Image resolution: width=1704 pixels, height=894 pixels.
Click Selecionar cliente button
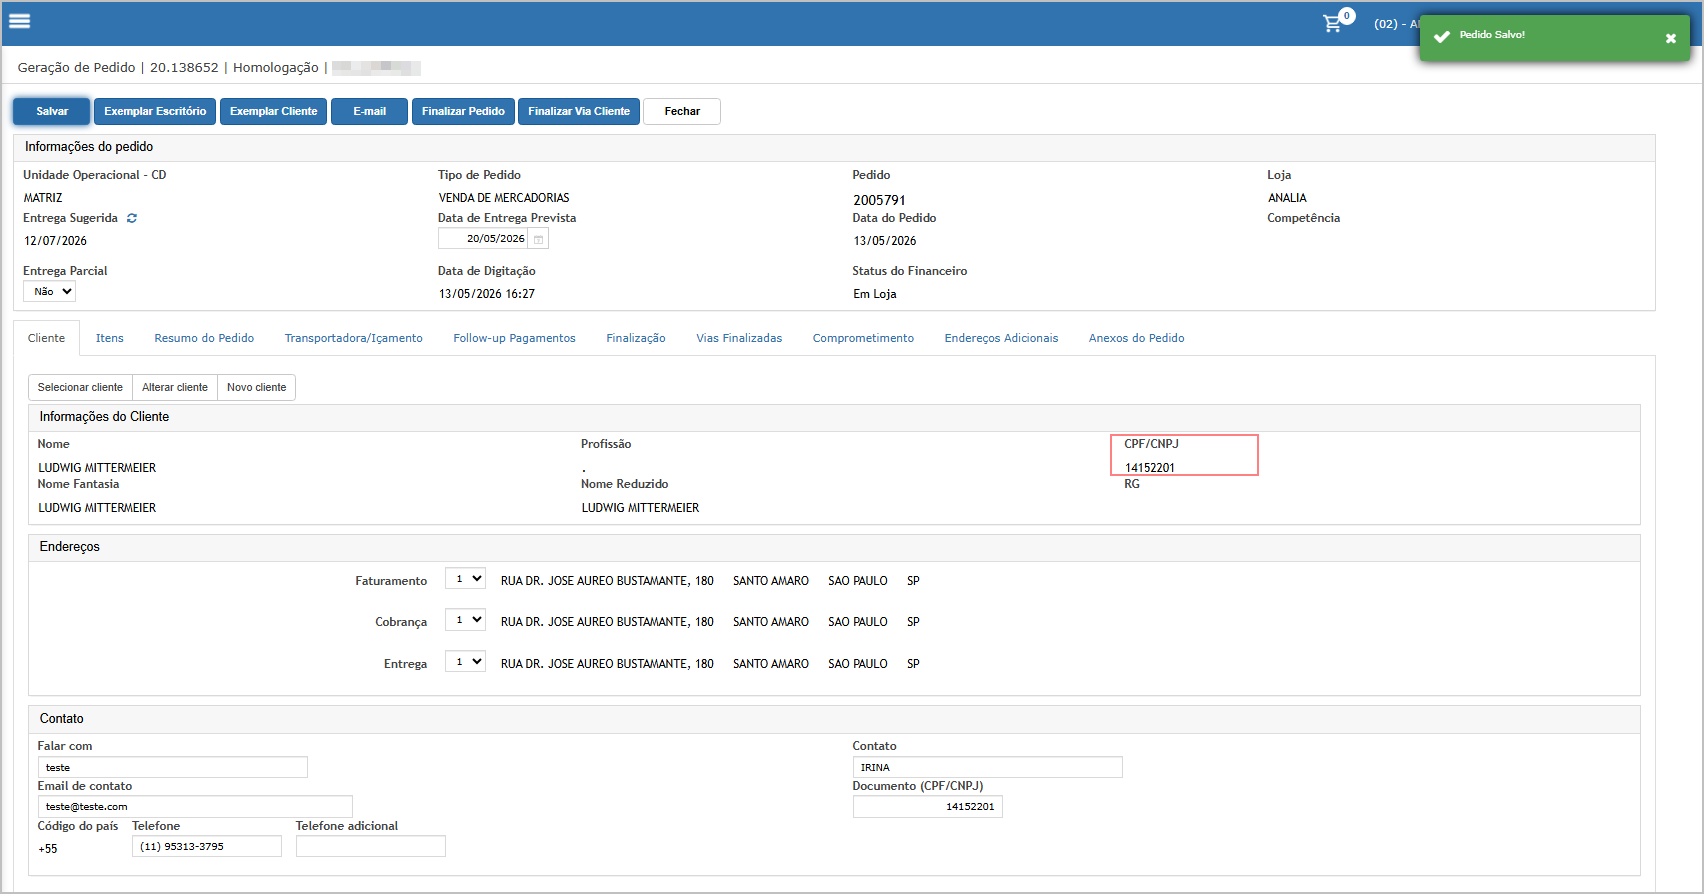[80, 387]
